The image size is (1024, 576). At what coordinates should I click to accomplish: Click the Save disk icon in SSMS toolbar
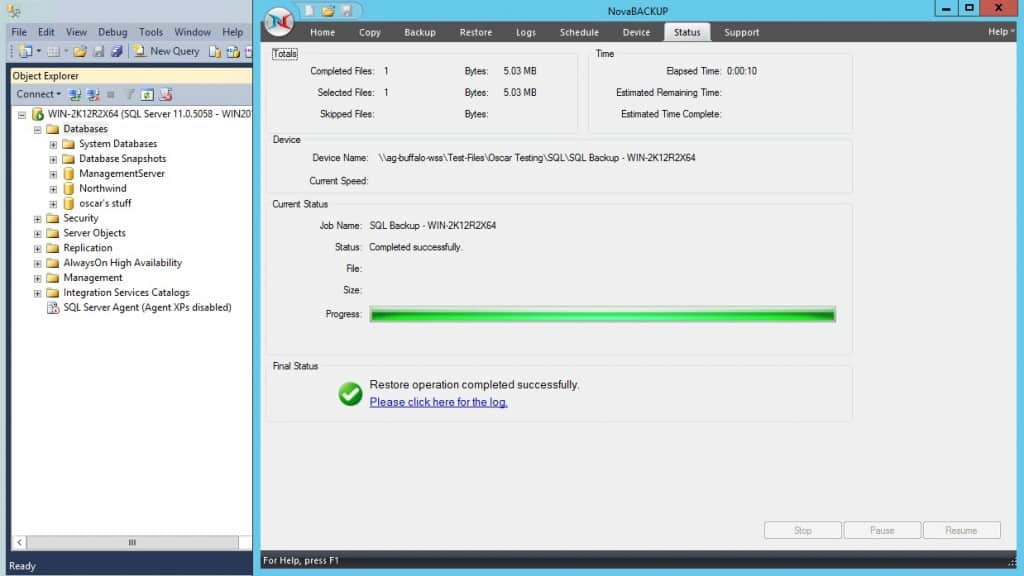point(99,52)
